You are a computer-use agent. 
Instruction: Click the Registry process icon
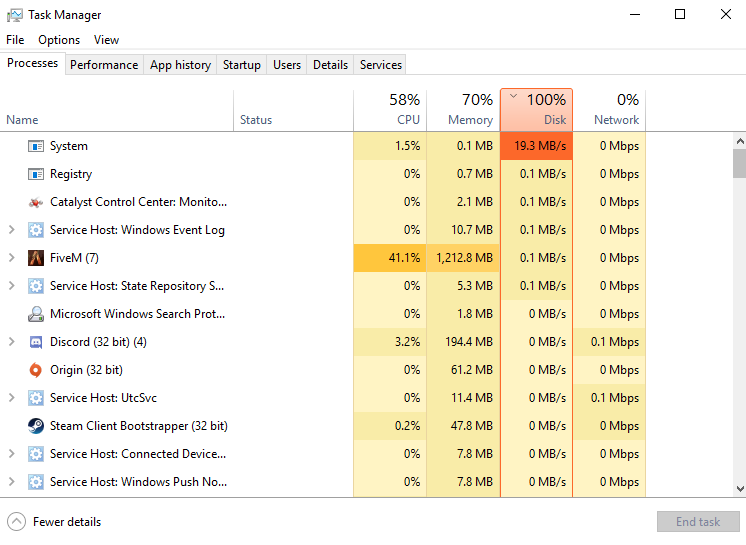coord(36,174)
